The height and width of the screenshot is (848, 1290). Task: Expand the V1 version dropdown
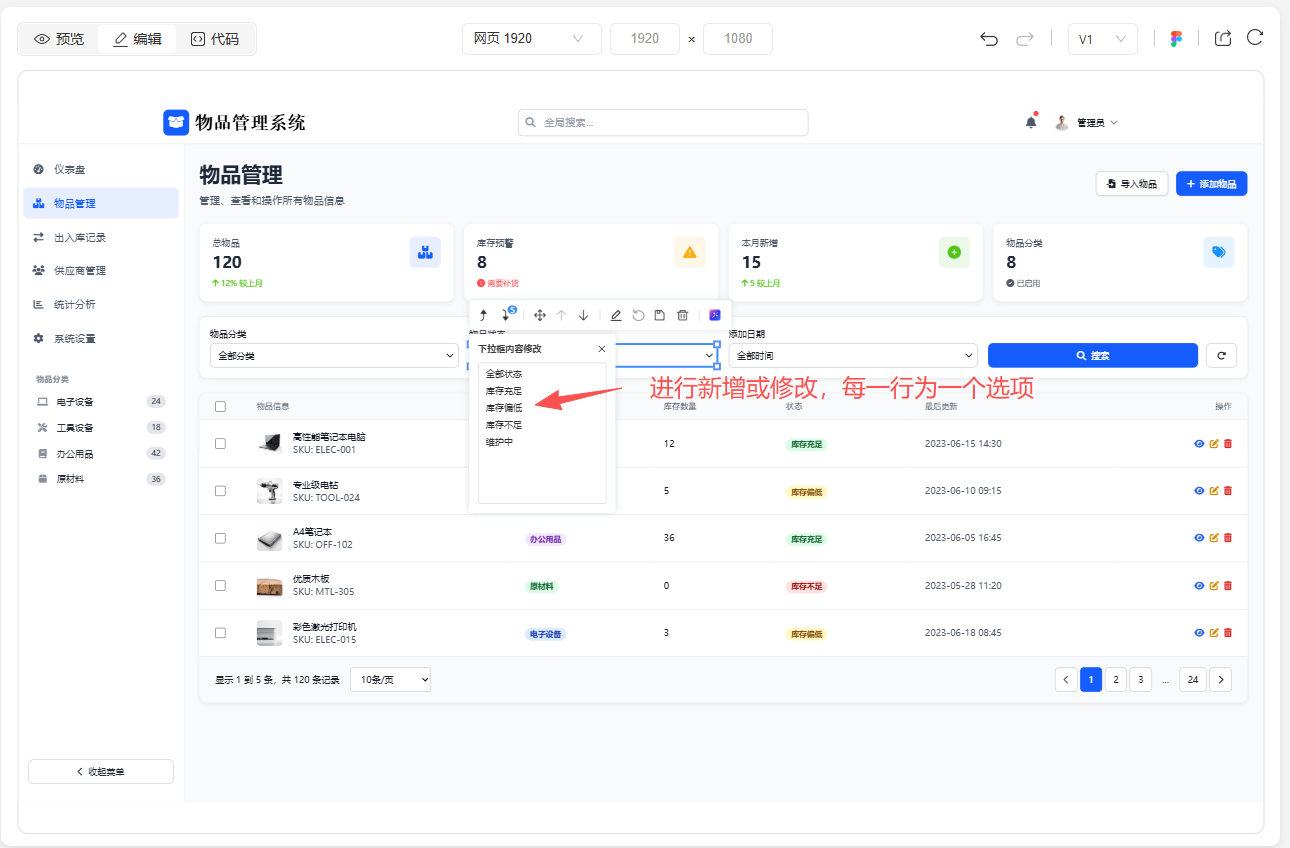pyautogui.click(x=1102, y=39)
